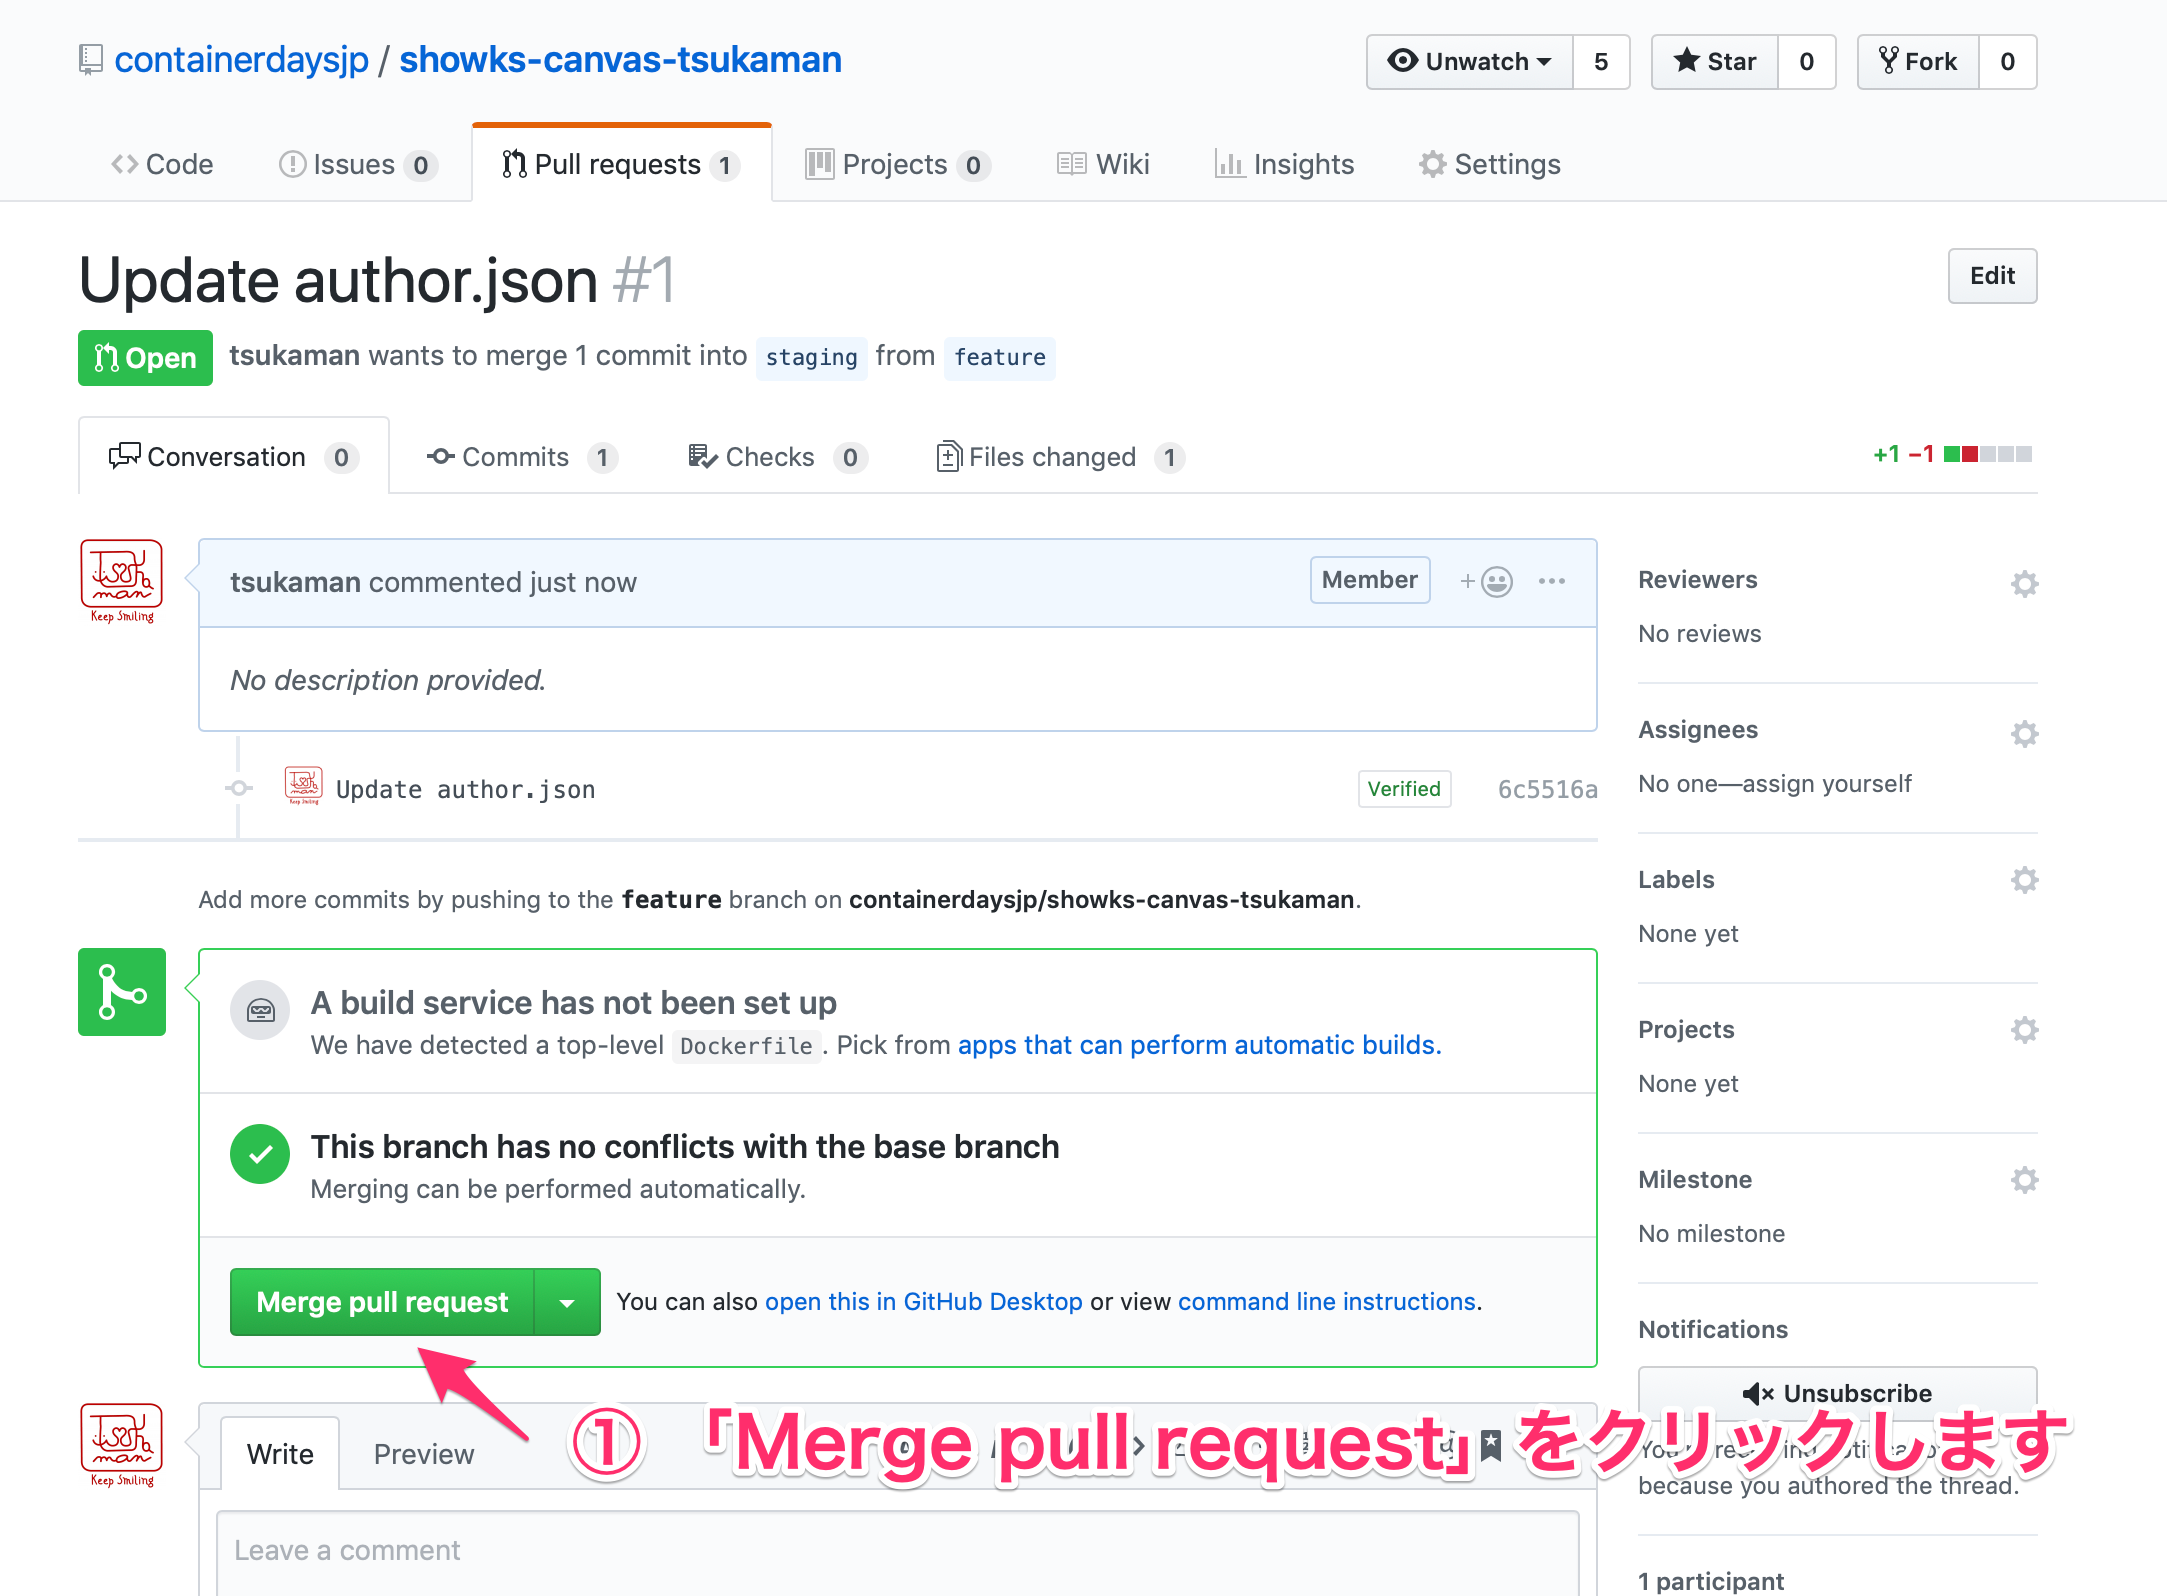The height and width of the screenshot is (1596, 2167).
Task: Switch to the Preview tab
Action: [x=424, y=1453]
